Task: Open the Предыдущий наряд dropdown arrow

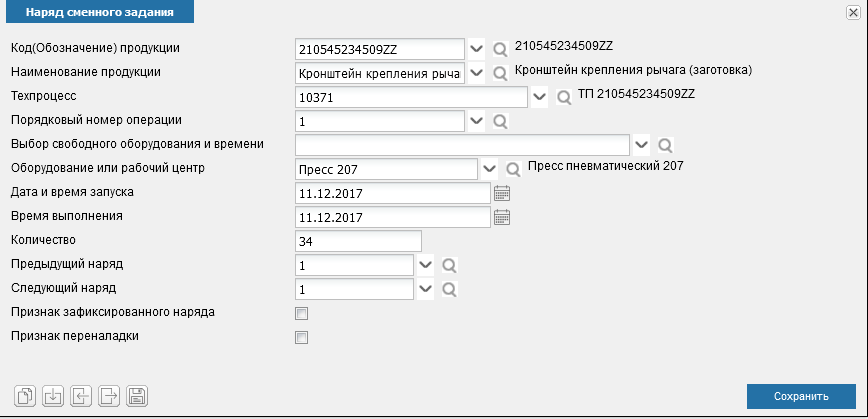Action: (x=425, y=265)
